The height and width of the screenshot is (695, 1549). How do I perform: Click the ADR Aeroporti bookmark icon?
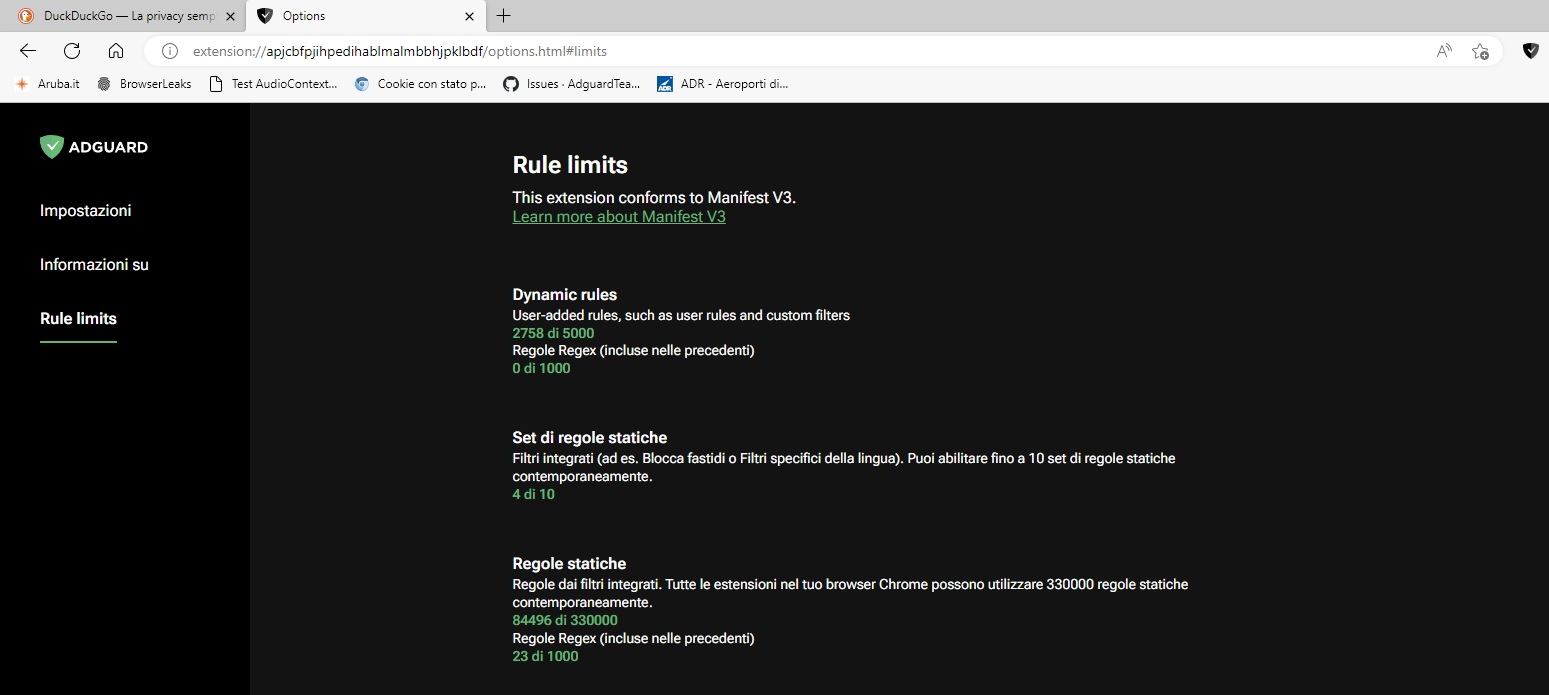pyautogui.click(x=664, y=84)
